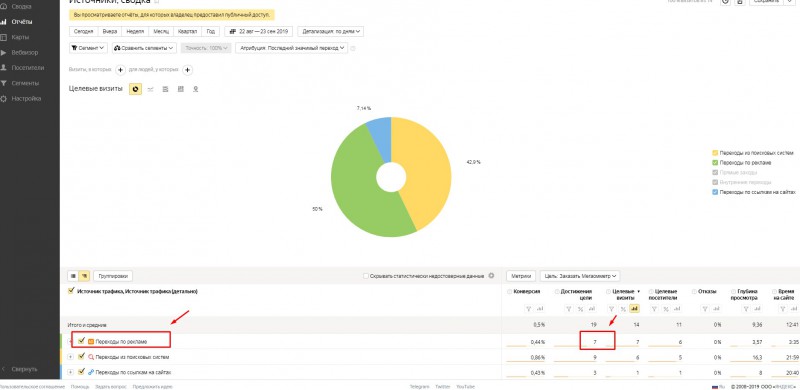The width and height of the screenshot is (800, 390).
Task: Expand the Переходы по ссылкам на сайтах row
Action: coord(70,372)
